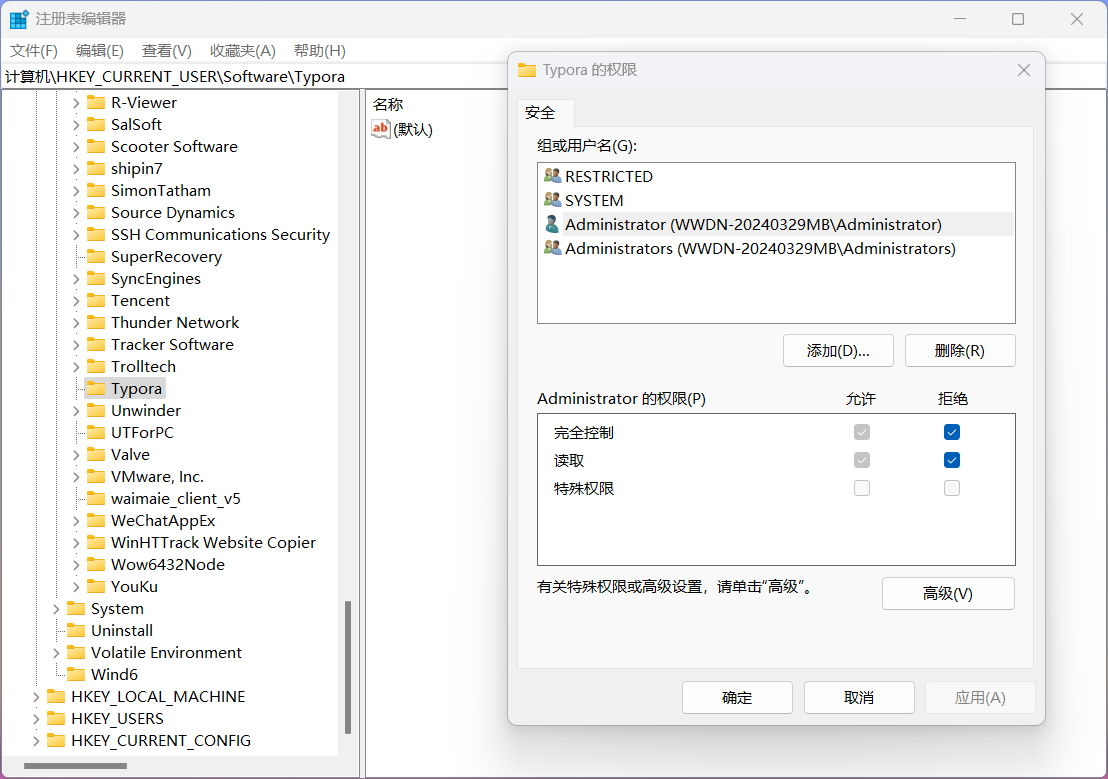This screenshot has height=779, width=1108.
Task: Click the (默认) string value icon
Action: click(x=381, y=129)
